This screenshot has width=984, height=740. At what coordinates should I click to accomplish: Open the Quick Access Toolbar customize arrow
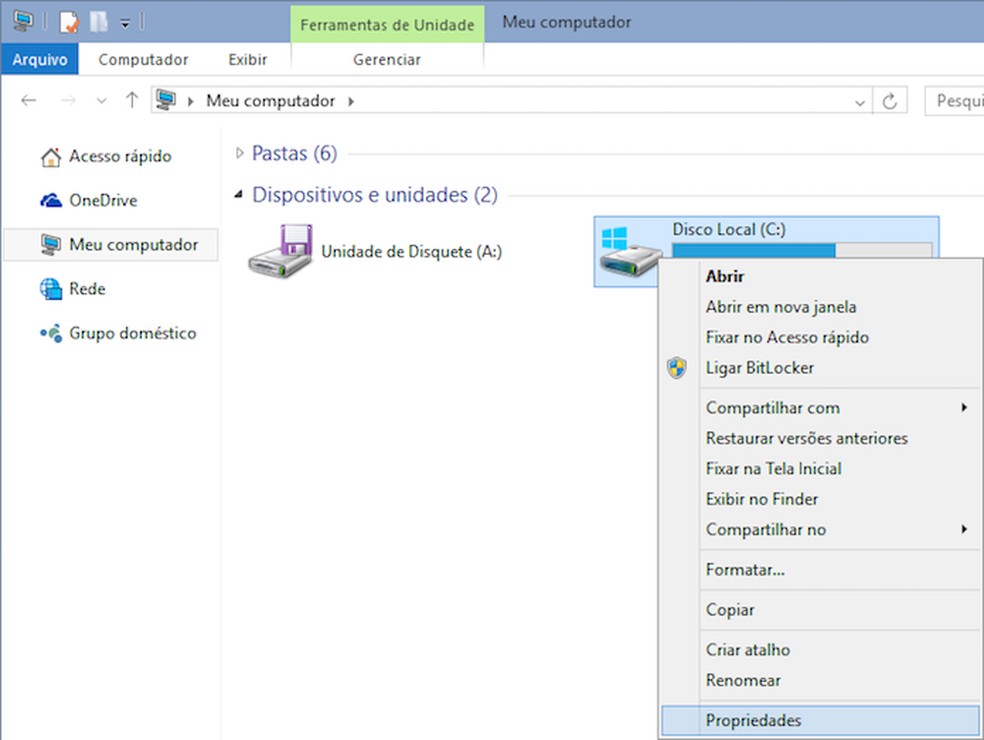point(125,24)
